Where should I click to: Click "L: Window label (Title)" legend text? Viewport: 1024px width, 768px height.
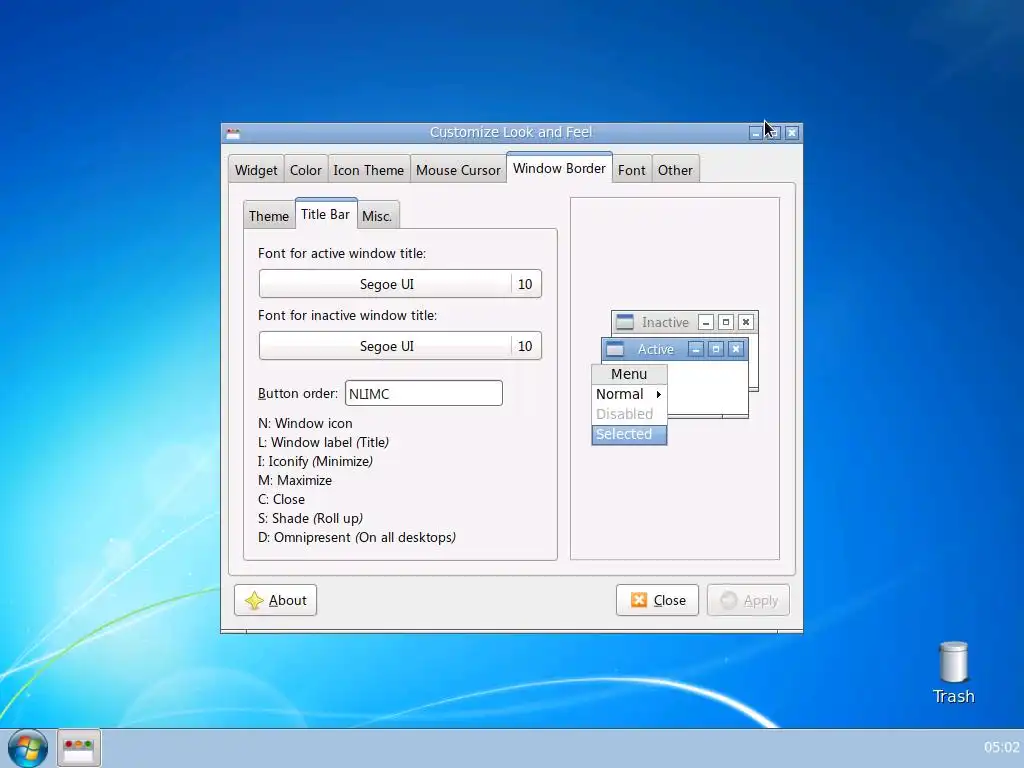(323, 442)
